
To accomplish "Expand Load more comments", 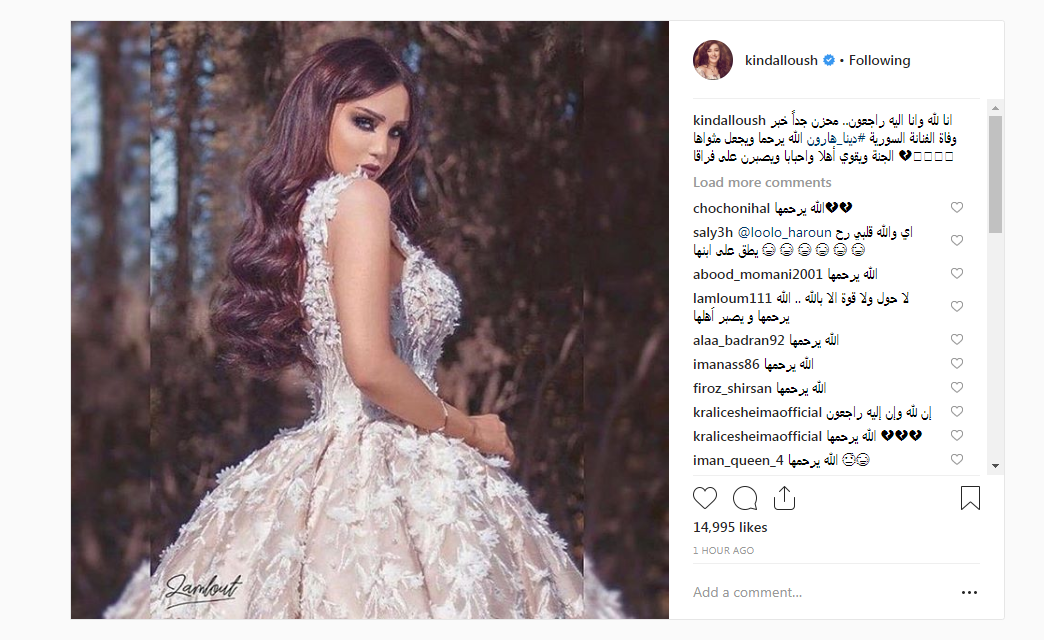I will click(762, 182).
